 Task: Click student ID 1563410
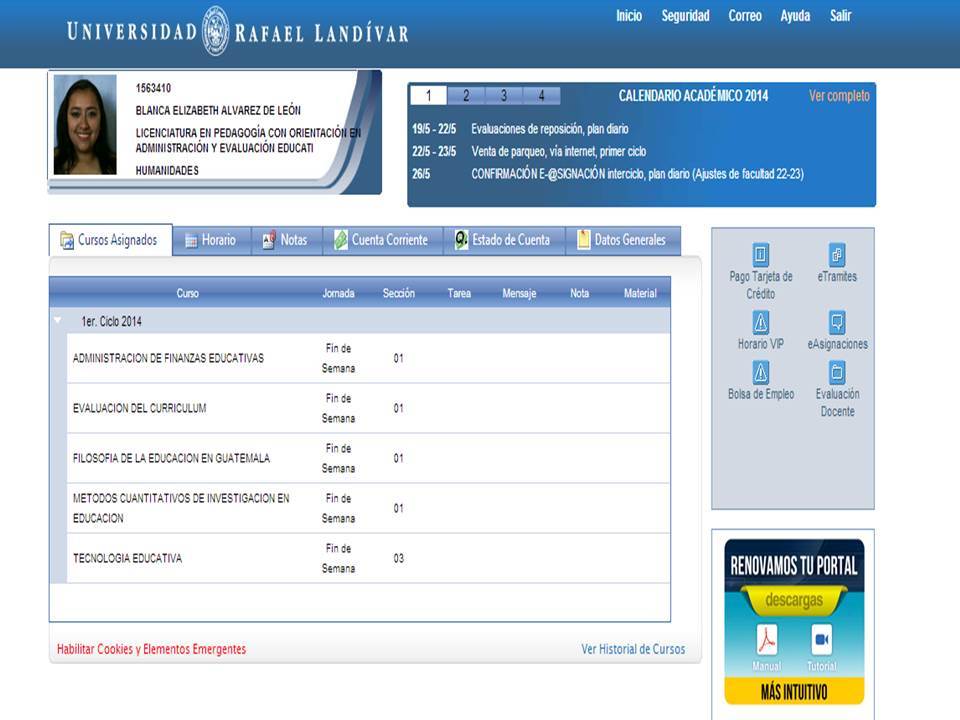point(153,88)
